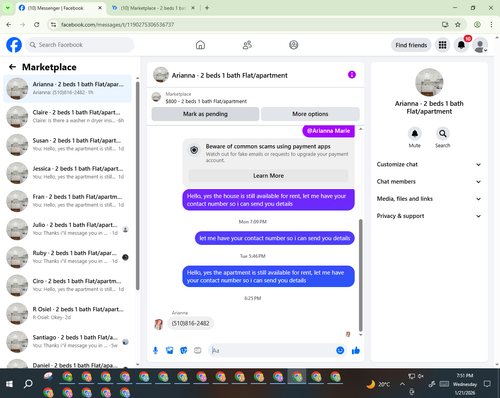The width and height of the screenshot is (500, 398).
Task: Reload the page in browser toolbar
Action: point(37,25)
